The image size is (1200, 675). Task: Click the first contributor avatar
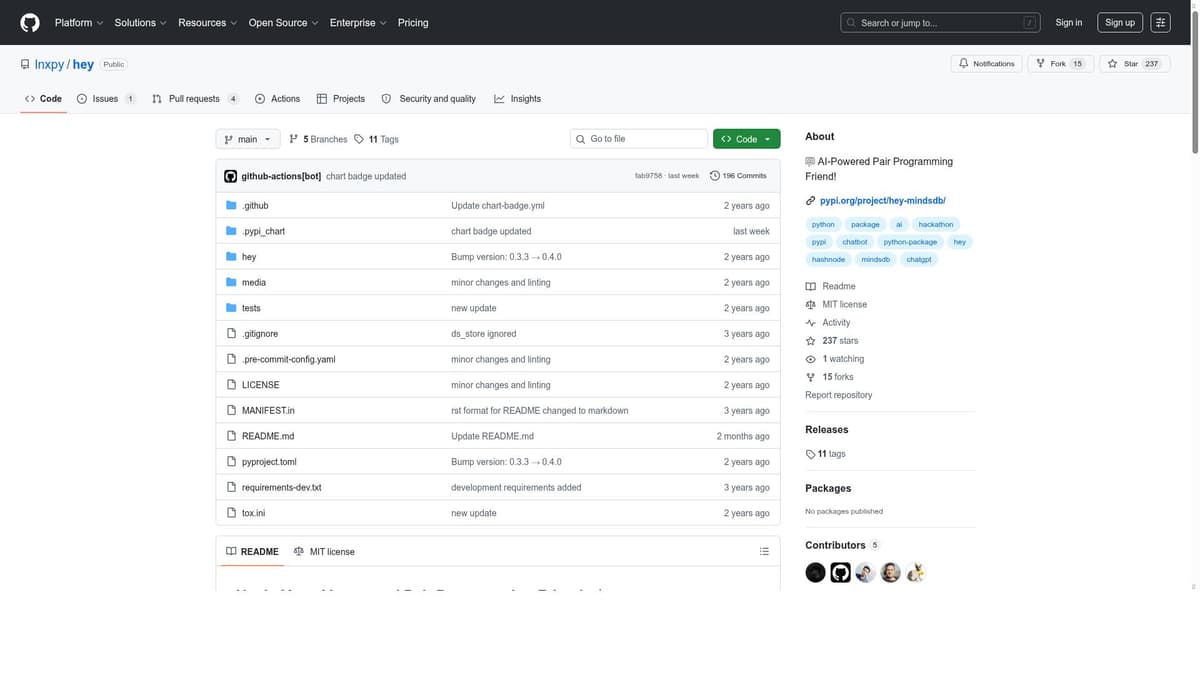pyautogui.click(x=816, y=573)
